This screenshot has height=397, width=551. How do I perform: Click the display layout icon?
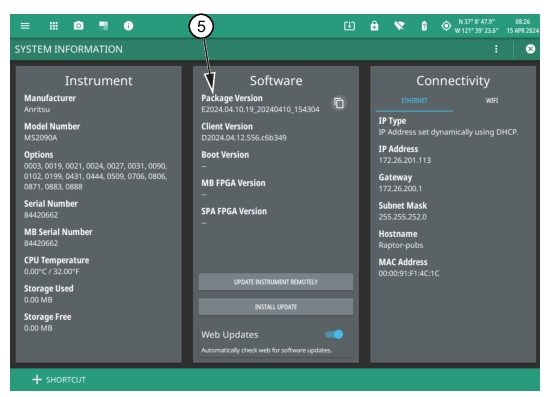(103, 26)
